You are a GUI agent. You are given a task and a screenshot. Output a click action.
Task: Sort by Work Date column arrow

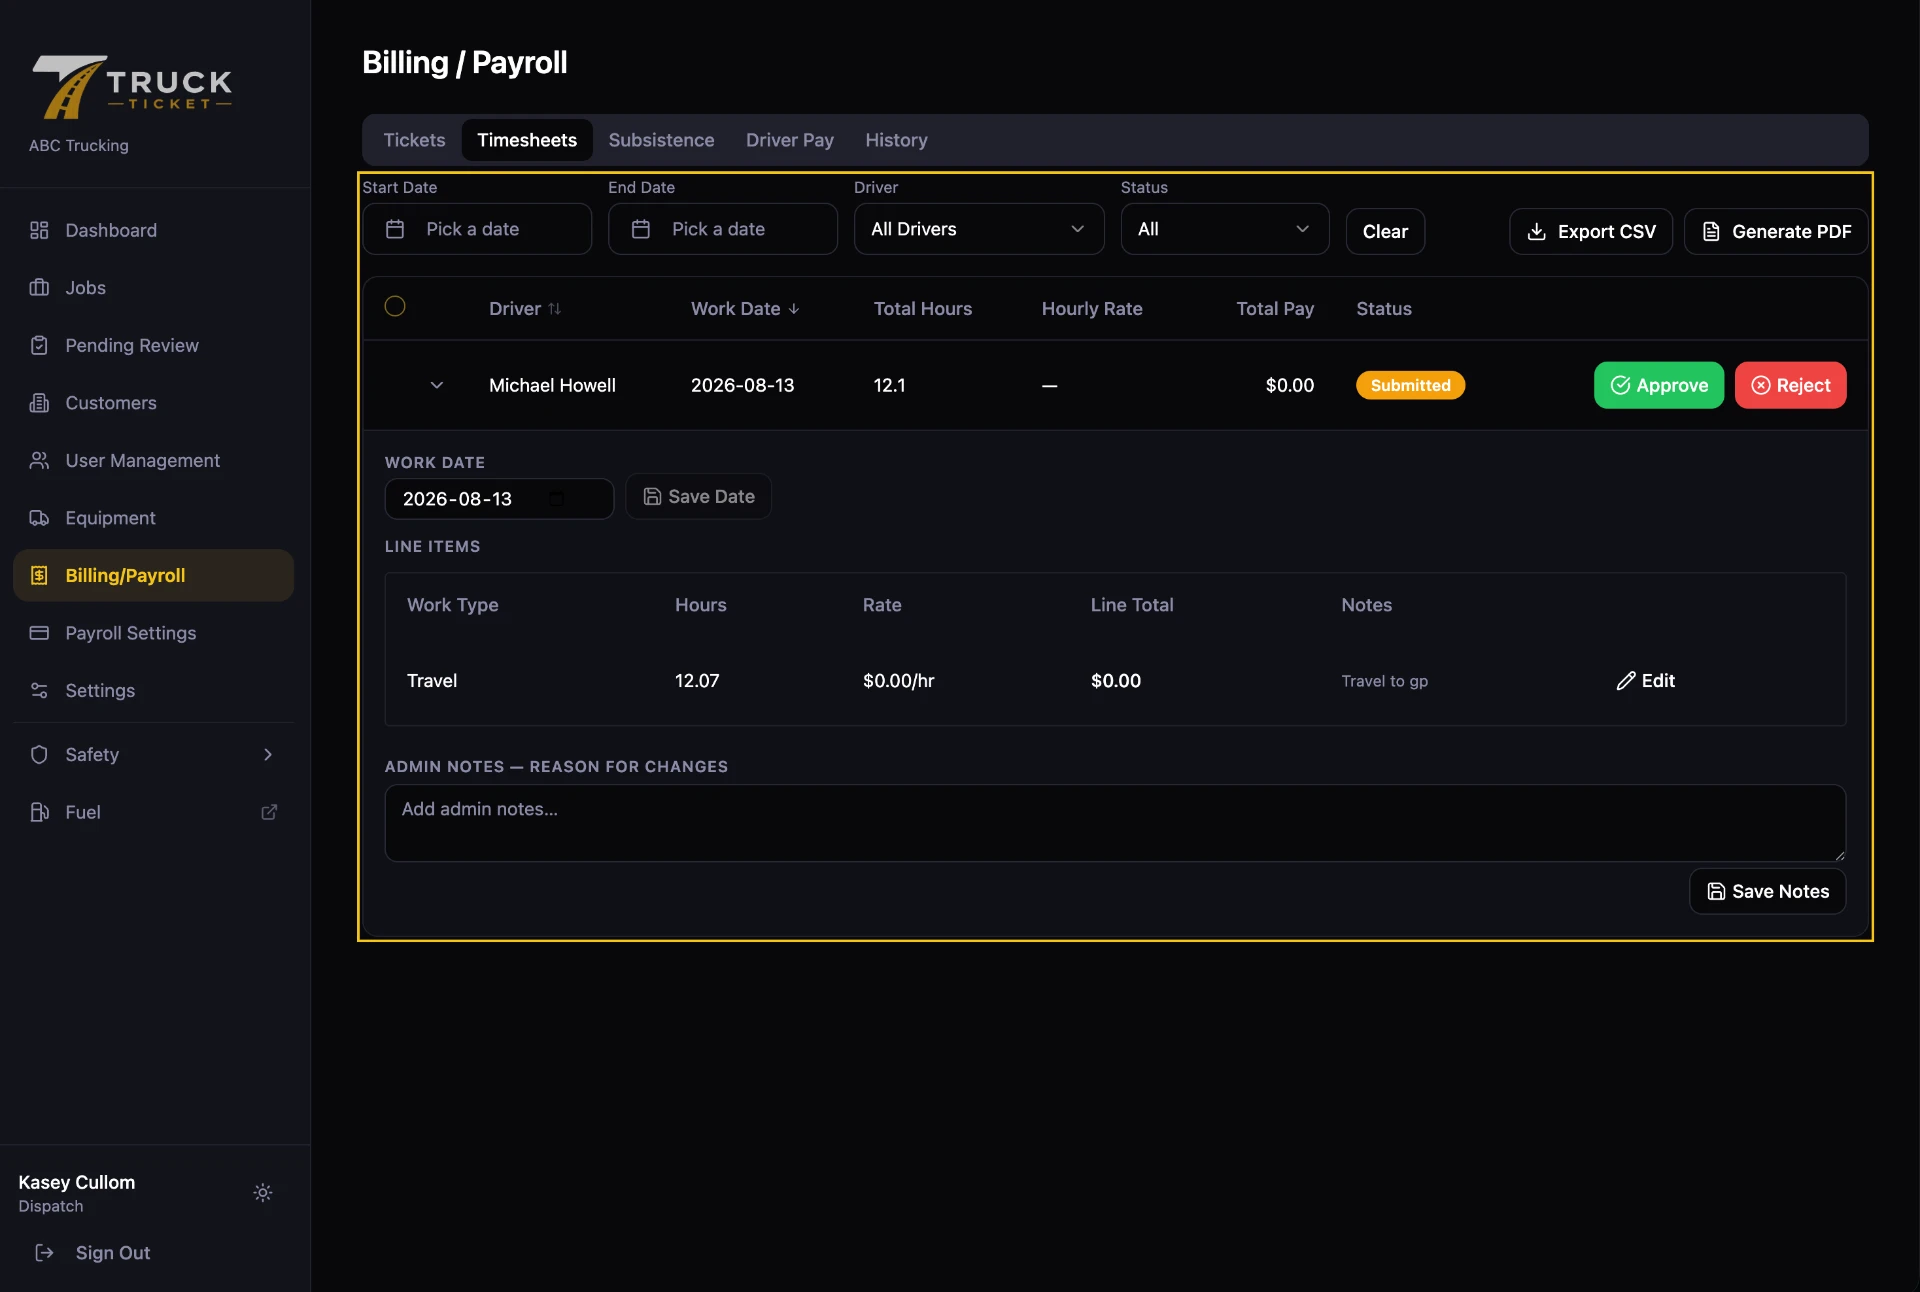pos(794,309)
